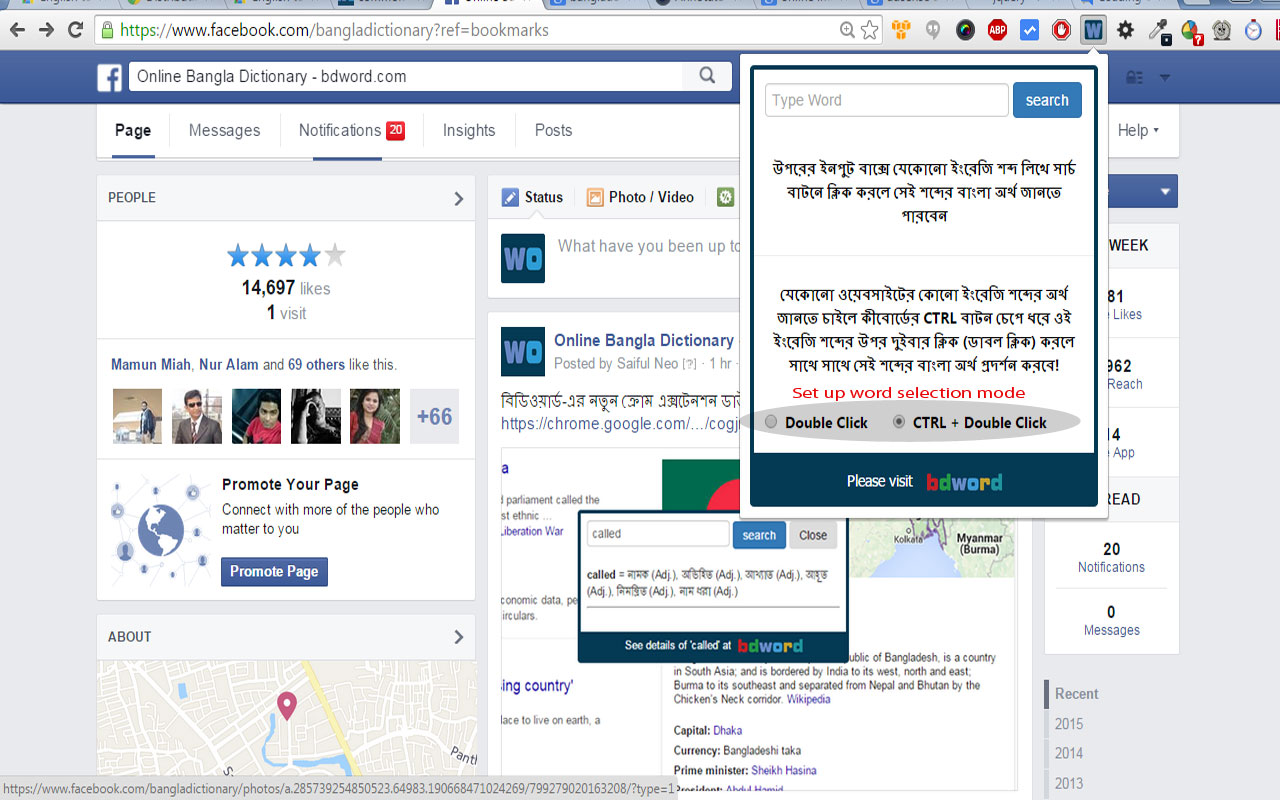Click the Type Word input field

pyautogui.click(x=887, y=100)
